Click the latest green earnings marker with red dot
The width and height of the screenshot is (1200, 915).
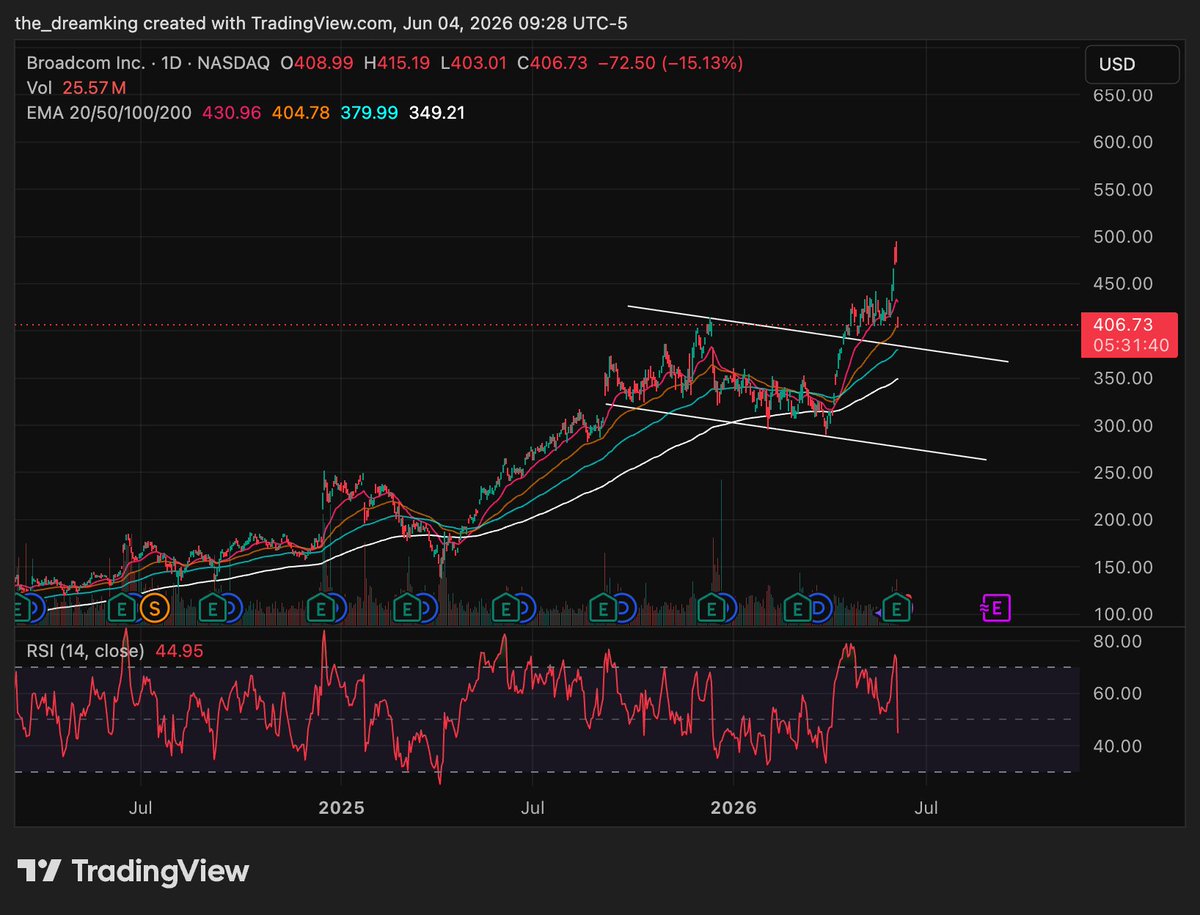(x=898, y=606)
